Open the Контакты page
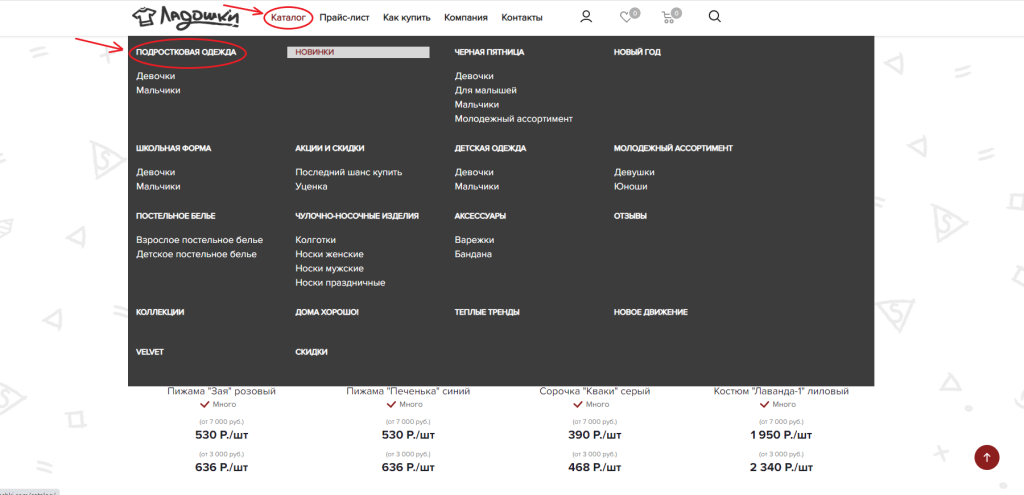The width and height of the screenshot is (1024, 495). click(x=522, y=18)
